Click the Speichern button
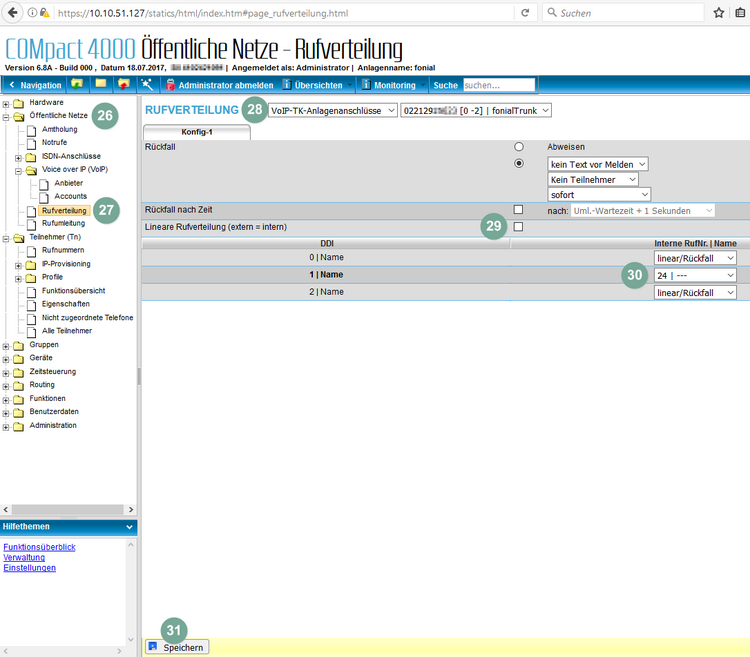The height and width of the screenshot is (657, 750). coord(177,647)
